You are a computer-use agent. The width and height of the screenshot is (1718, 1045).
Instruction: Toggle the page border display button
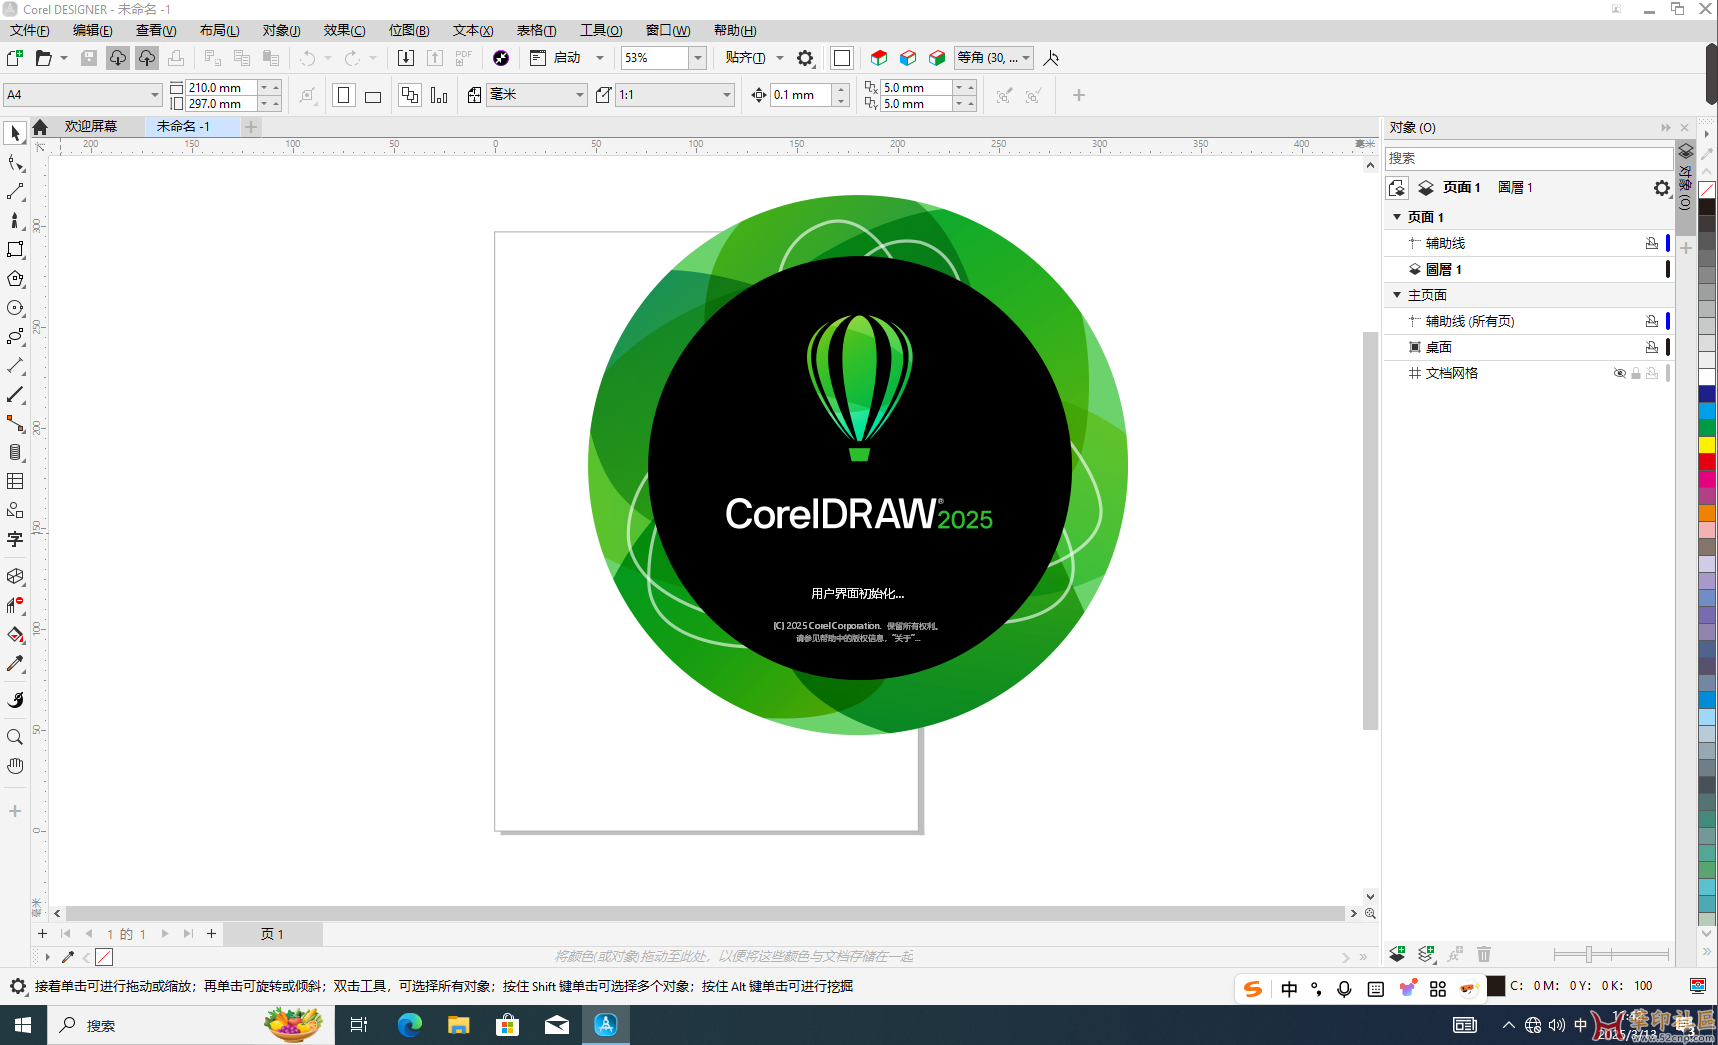tap(842, 58)
